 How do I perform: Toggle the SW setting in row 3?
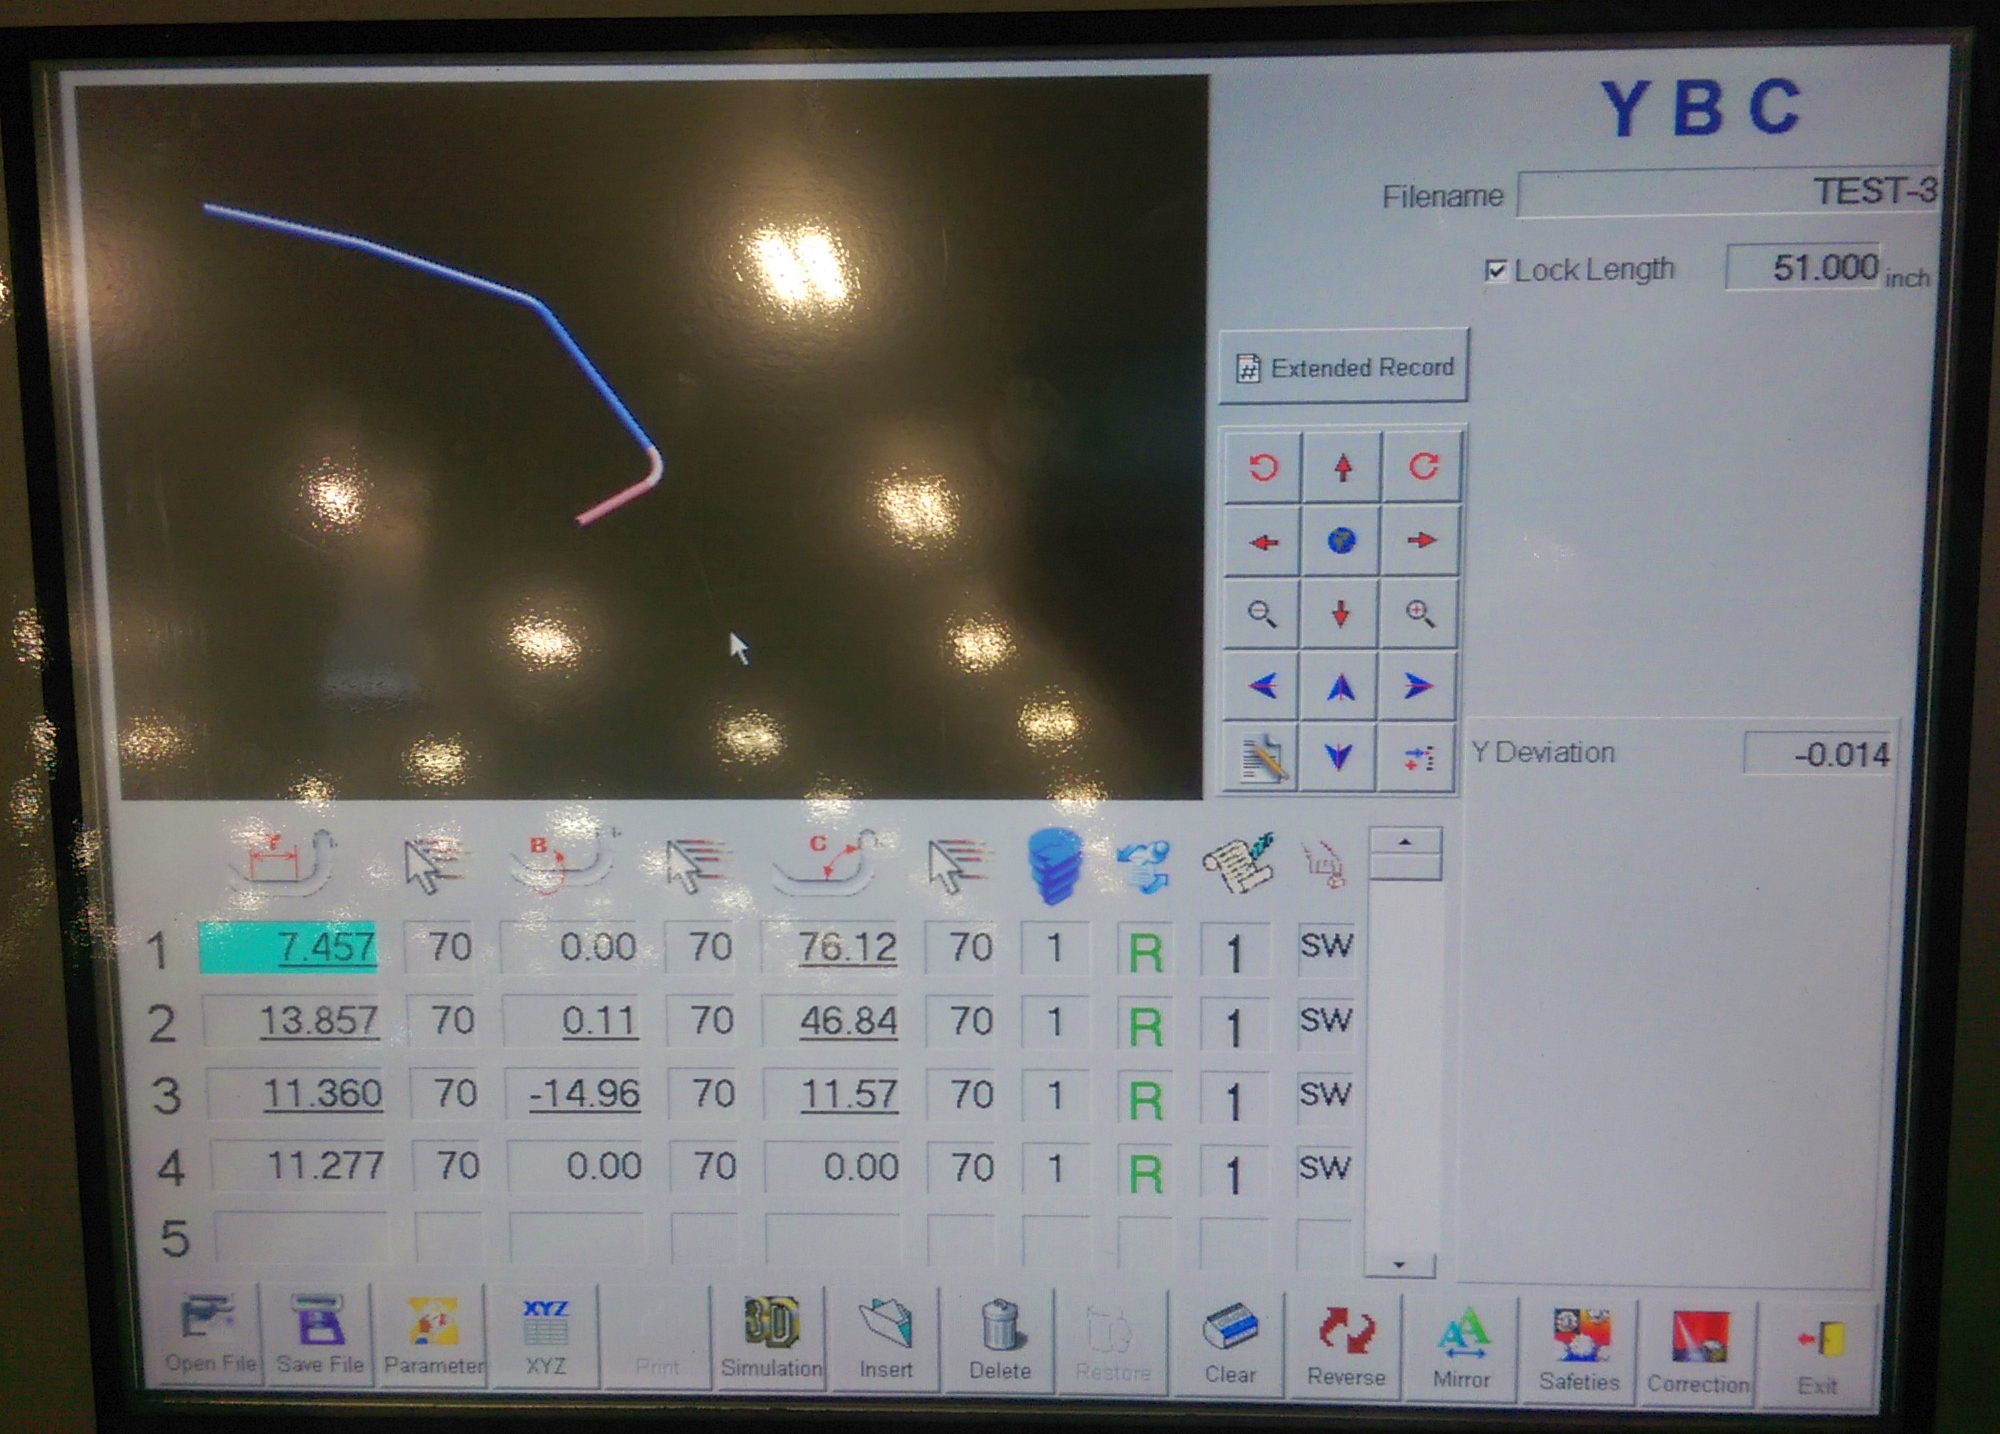[x=1325, y=1093]
